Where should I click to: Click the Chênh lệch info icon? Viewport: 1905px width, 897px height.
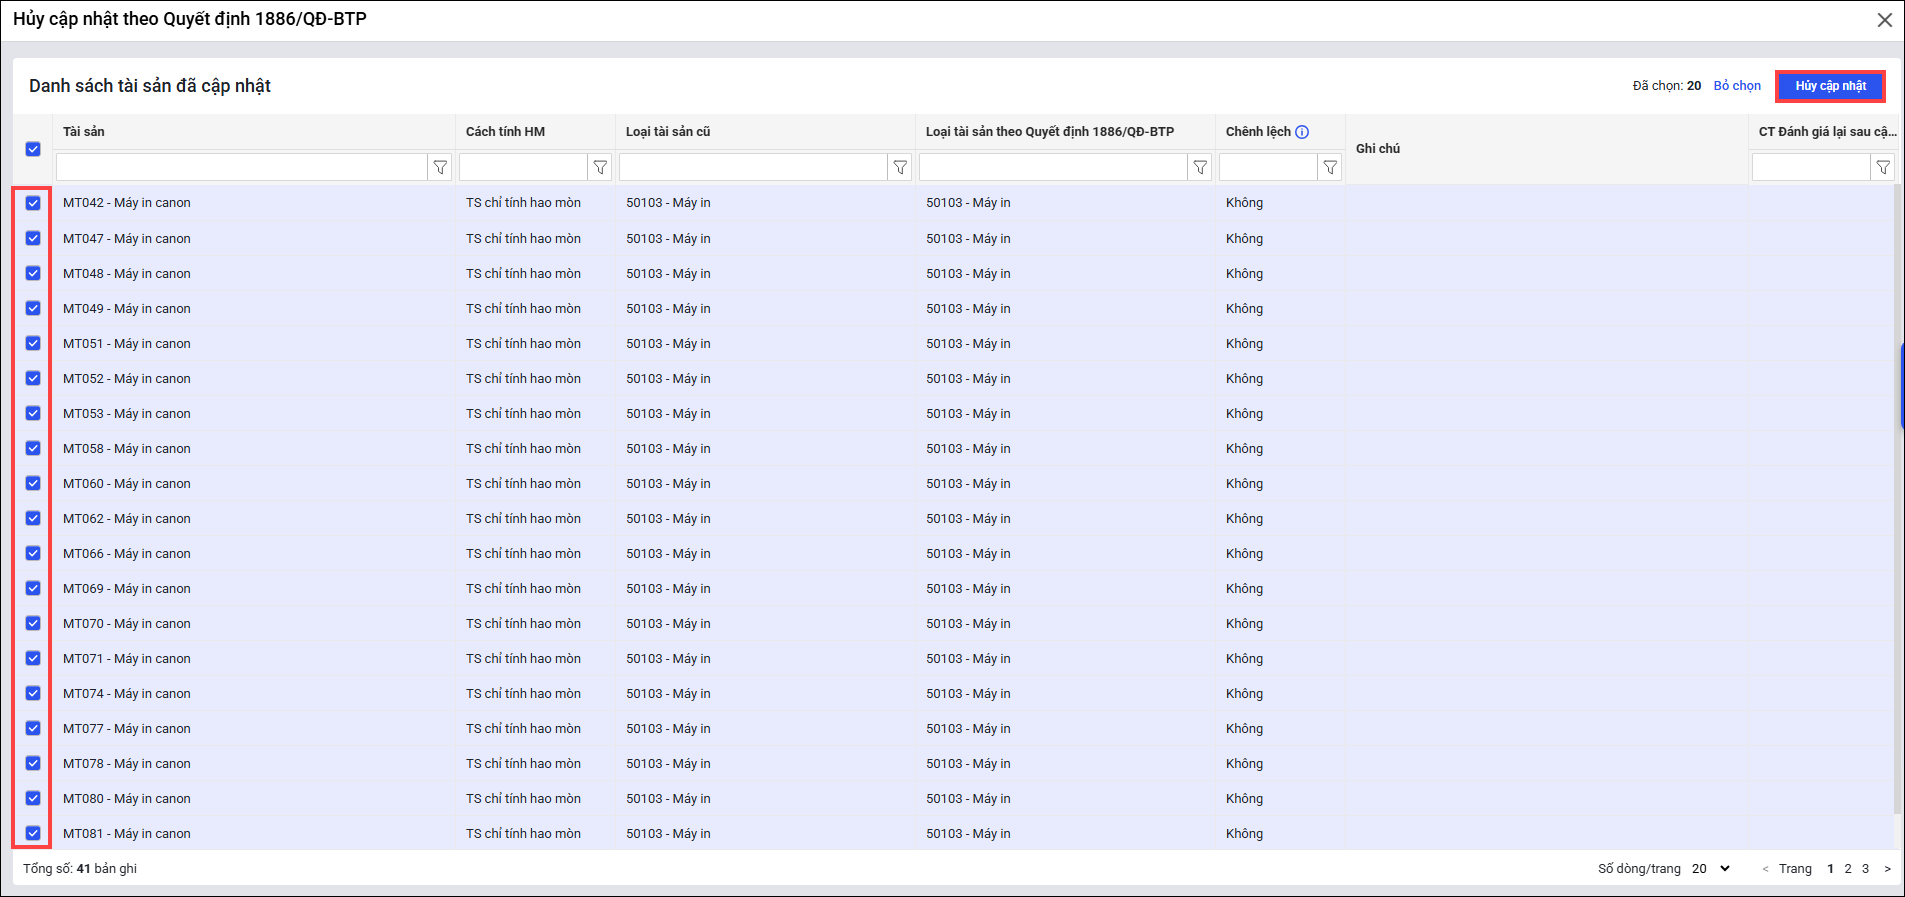pyautogui.click(x=1302, y=132)
